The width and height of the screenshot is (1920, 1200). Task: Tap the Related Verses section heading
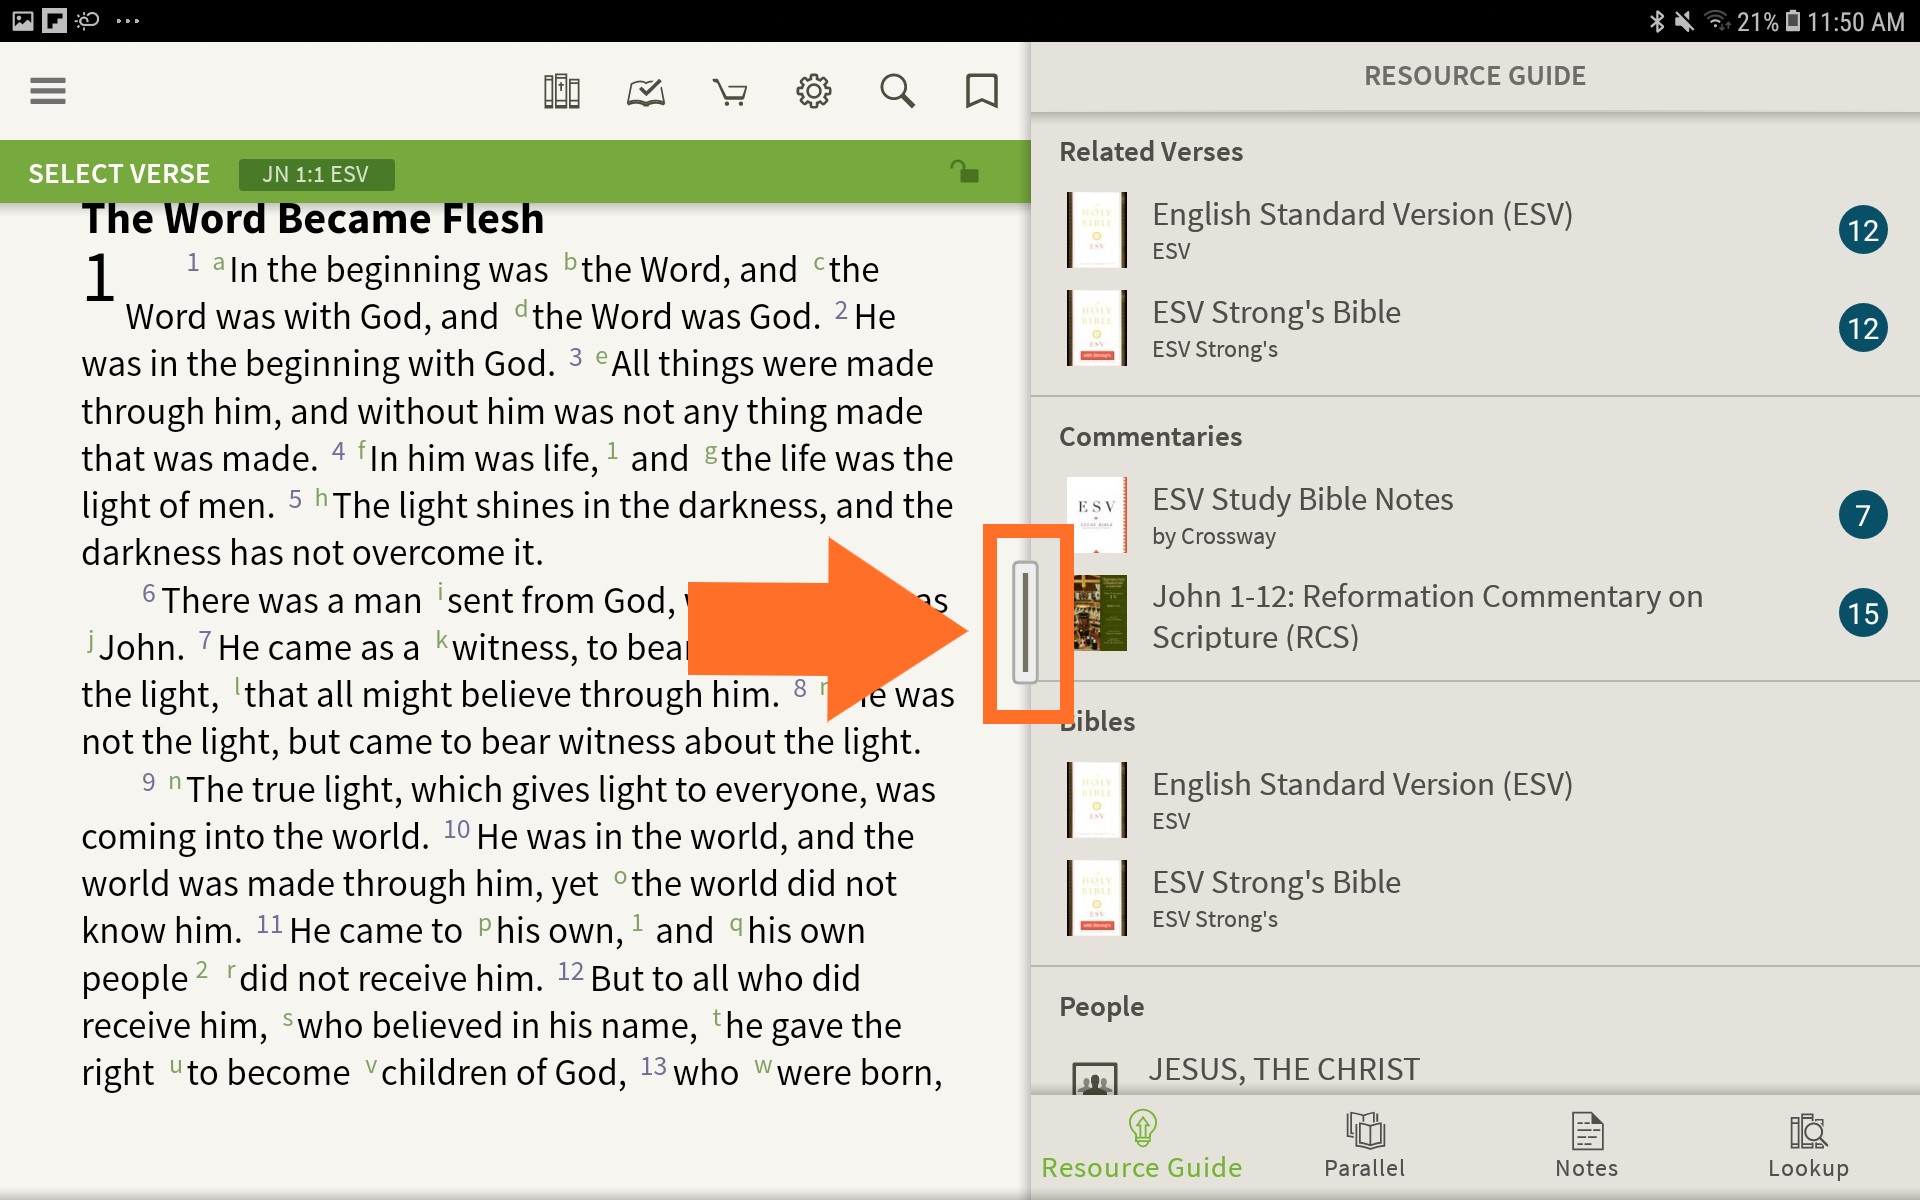1151,152
